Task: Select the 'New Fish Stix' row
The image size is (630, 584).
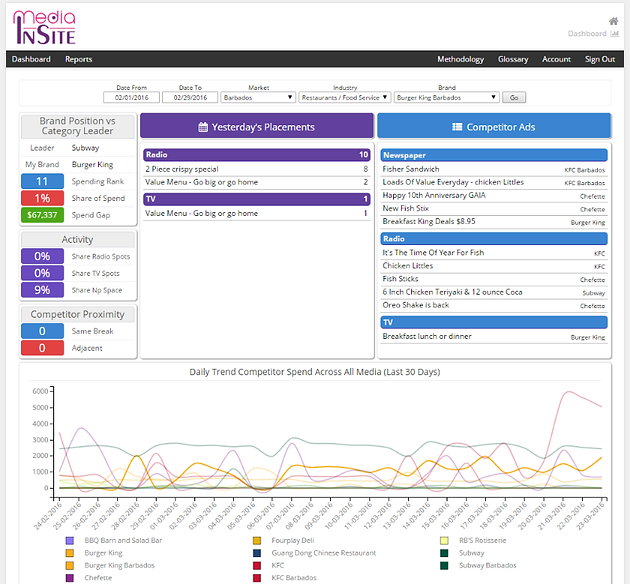Action: (x=494, y=208)
